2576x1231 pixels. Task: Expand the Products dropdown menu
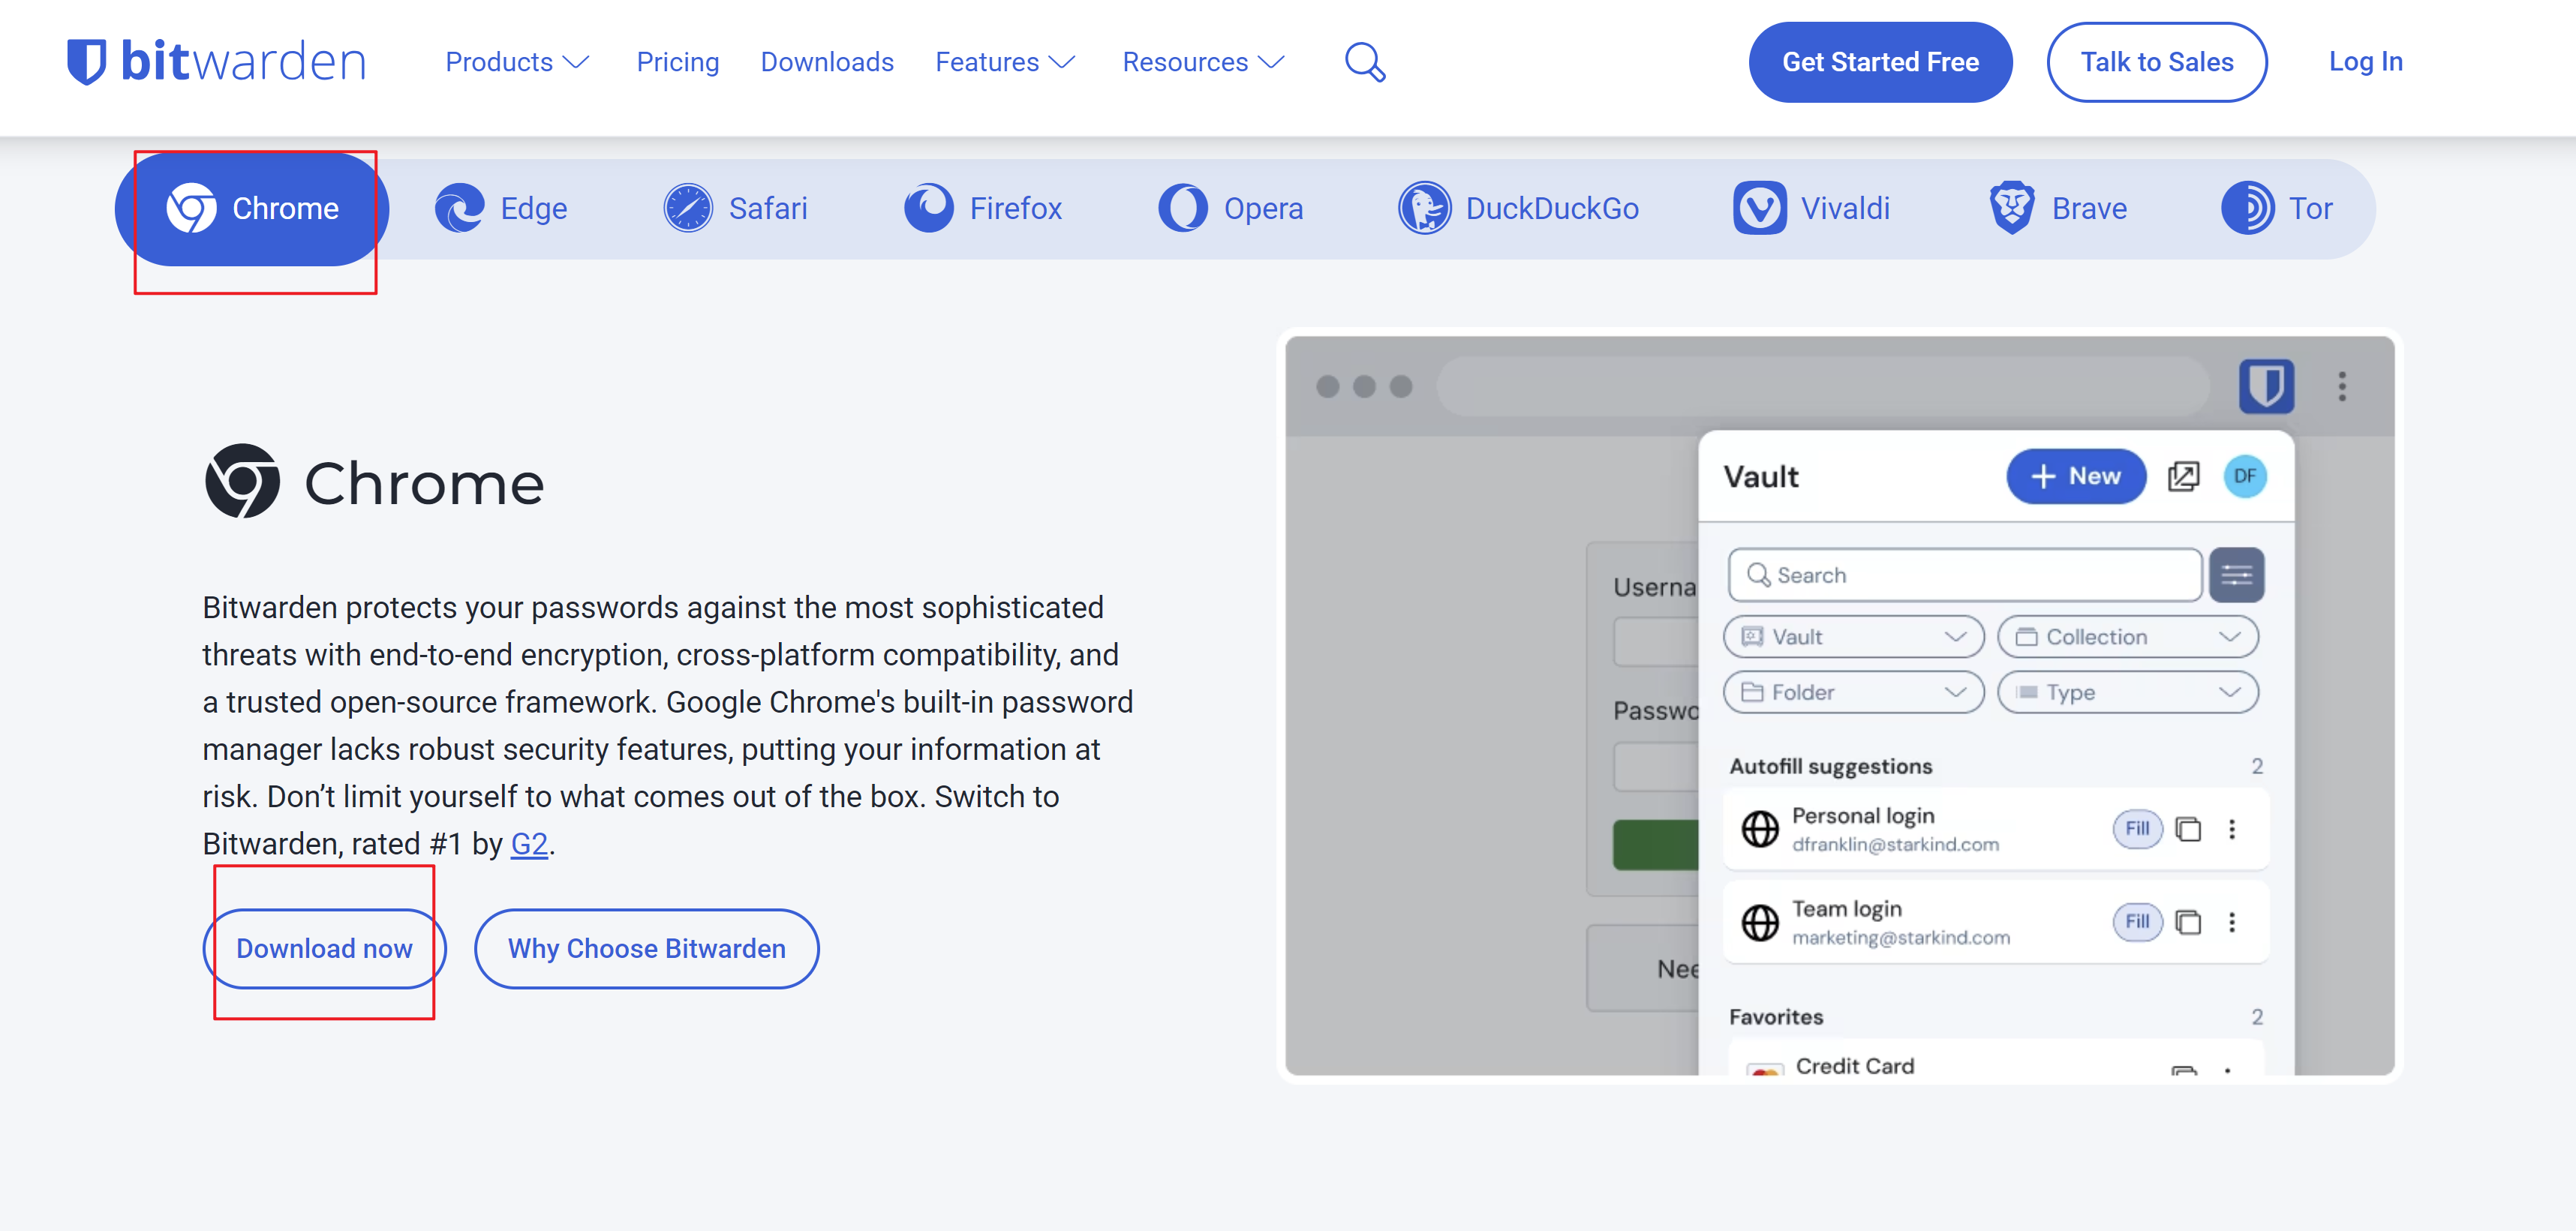tap(517, 62)
